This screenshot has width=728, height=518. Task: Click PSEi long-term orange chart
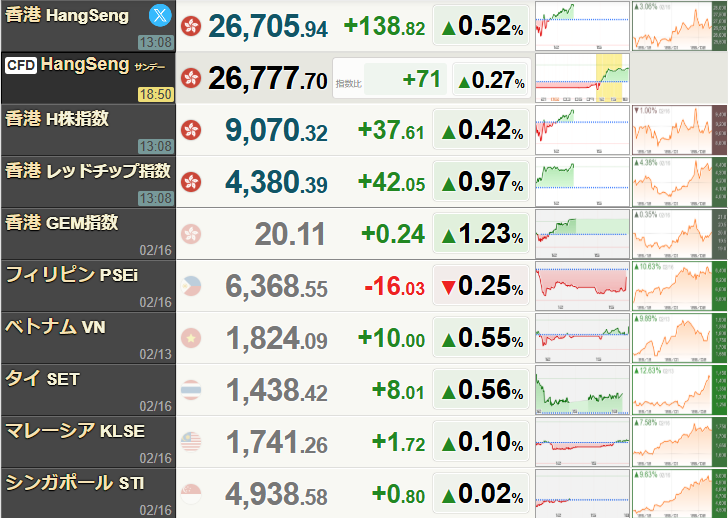point(679,286)
